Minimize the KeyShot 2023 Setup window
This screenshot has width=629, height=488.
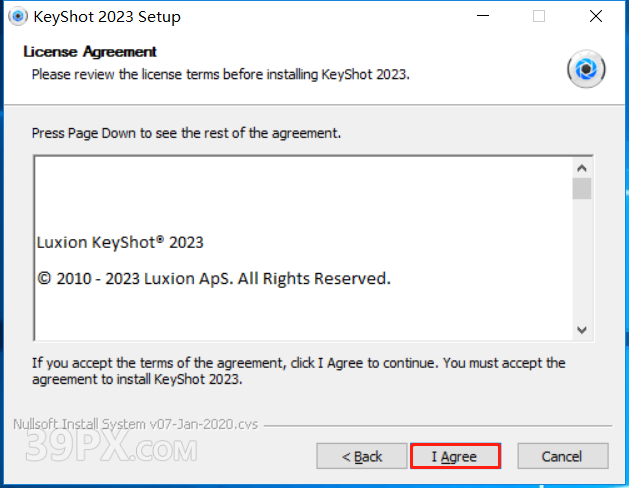(x=485, y=17)
